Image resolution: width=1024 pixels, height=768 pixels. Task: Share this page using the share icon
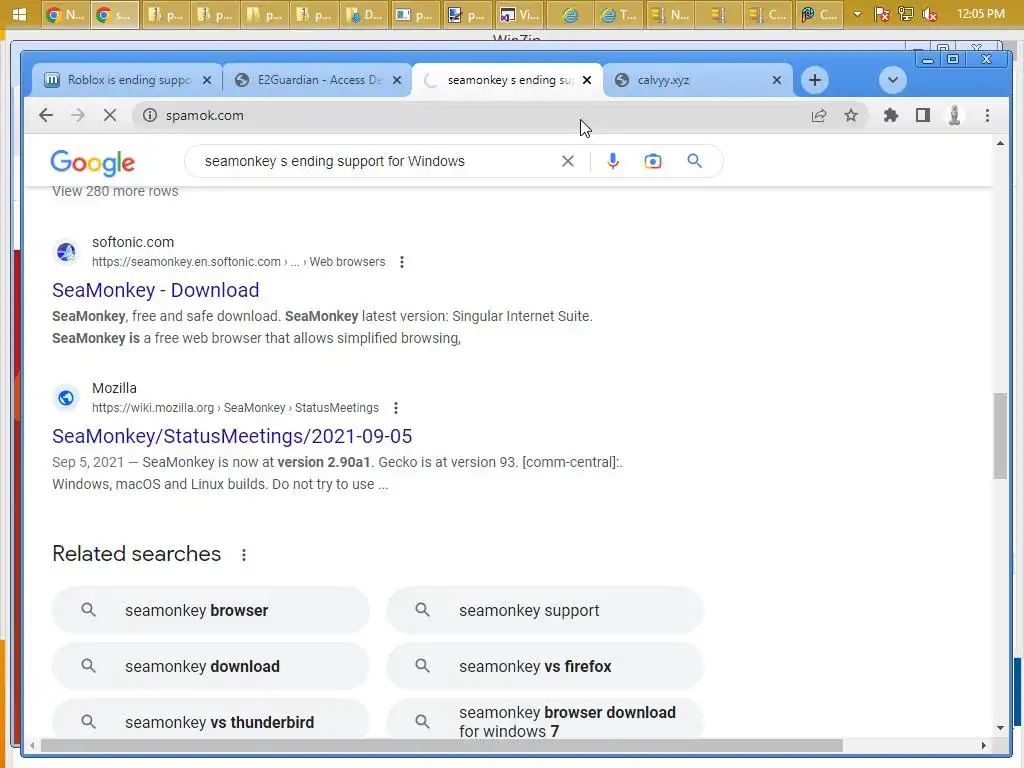(819, 116)
